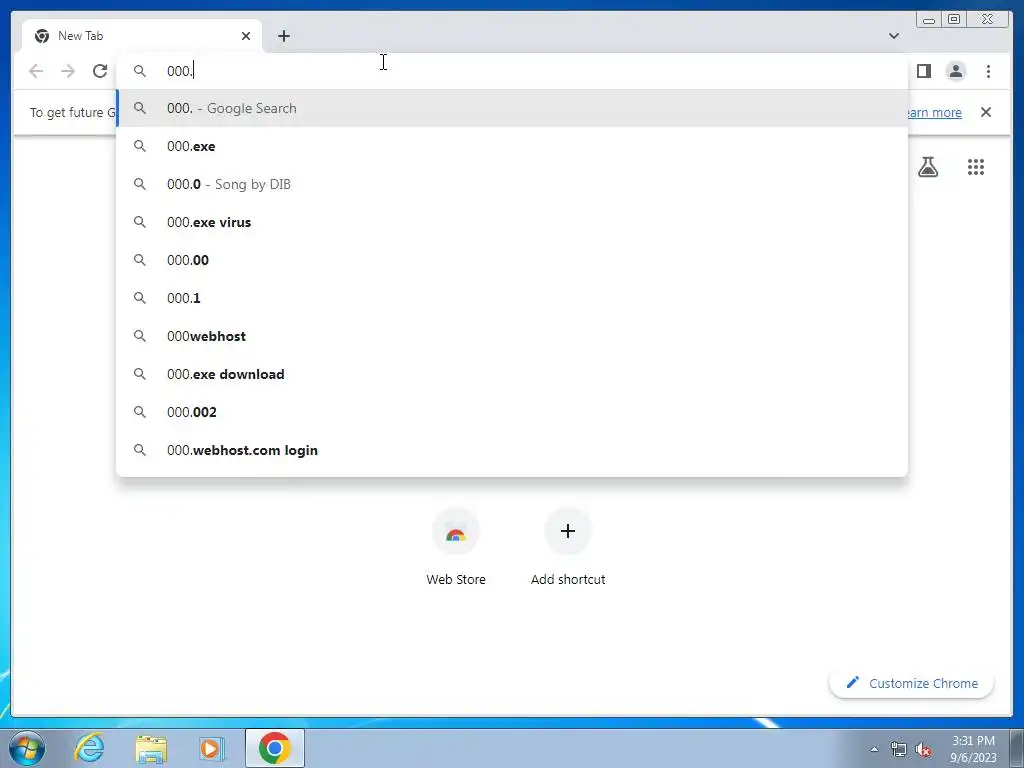Open the network tray icon

(x=899, y=749)
